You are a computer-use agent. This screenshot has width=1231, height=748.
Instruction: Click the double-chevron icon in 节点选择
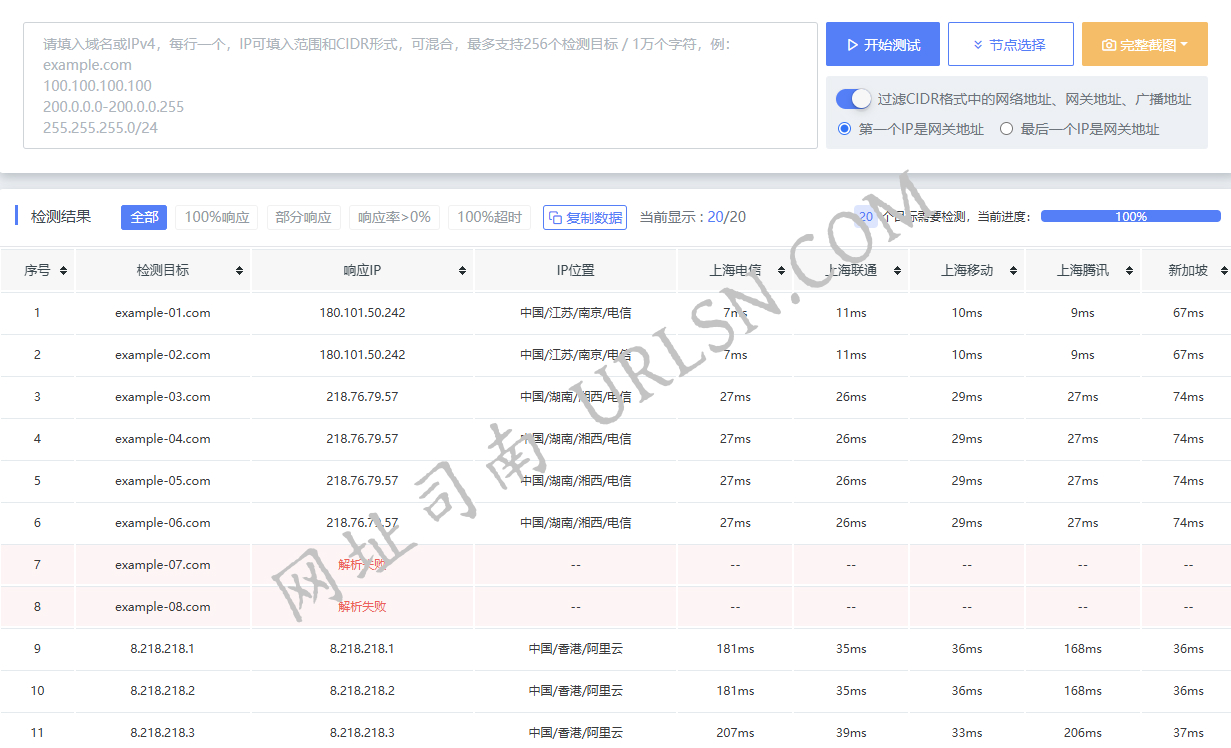[977, 44]
